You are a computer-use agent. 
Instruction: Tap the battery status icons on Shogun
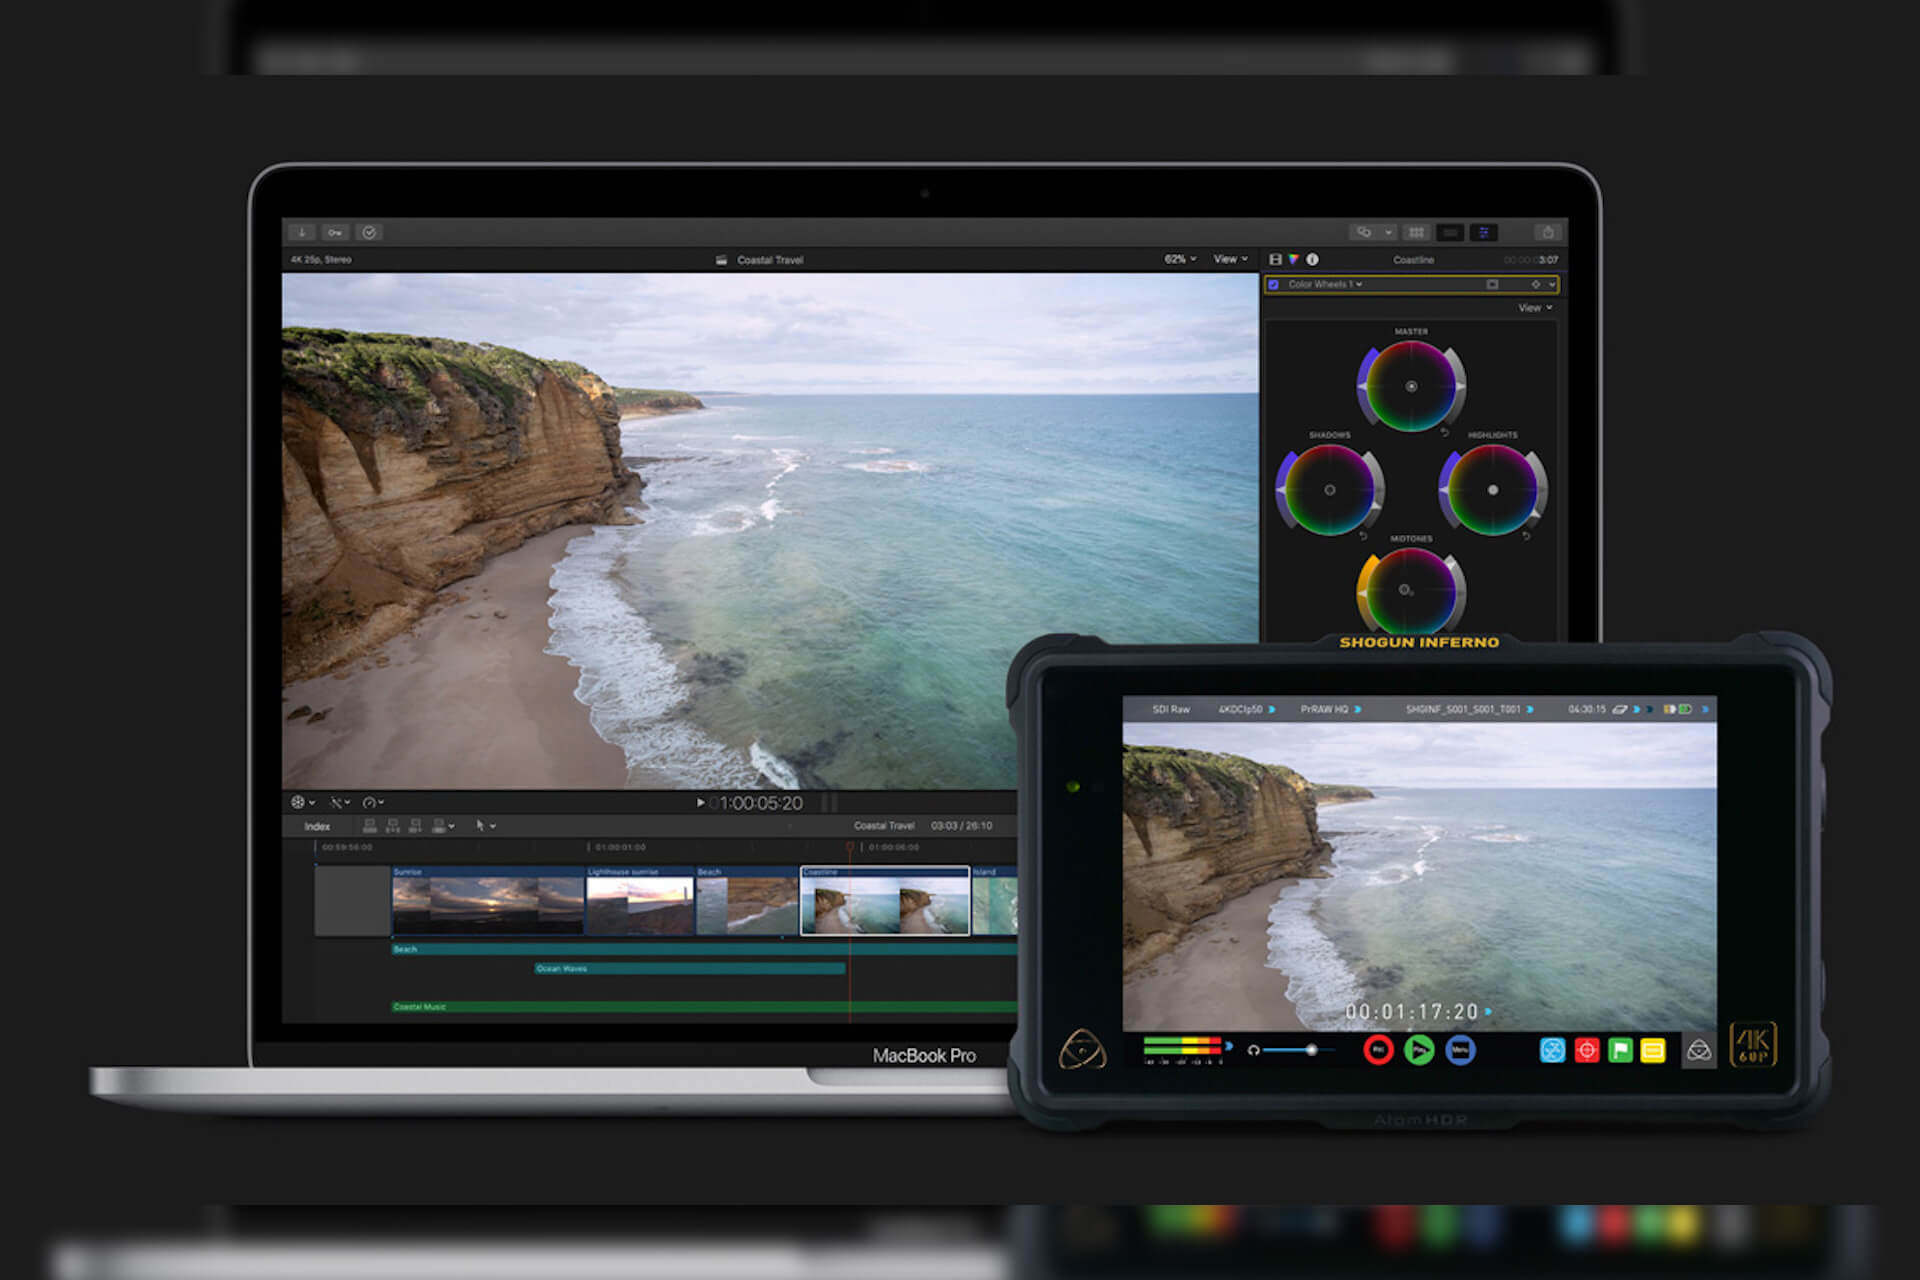coord(1678,709)
